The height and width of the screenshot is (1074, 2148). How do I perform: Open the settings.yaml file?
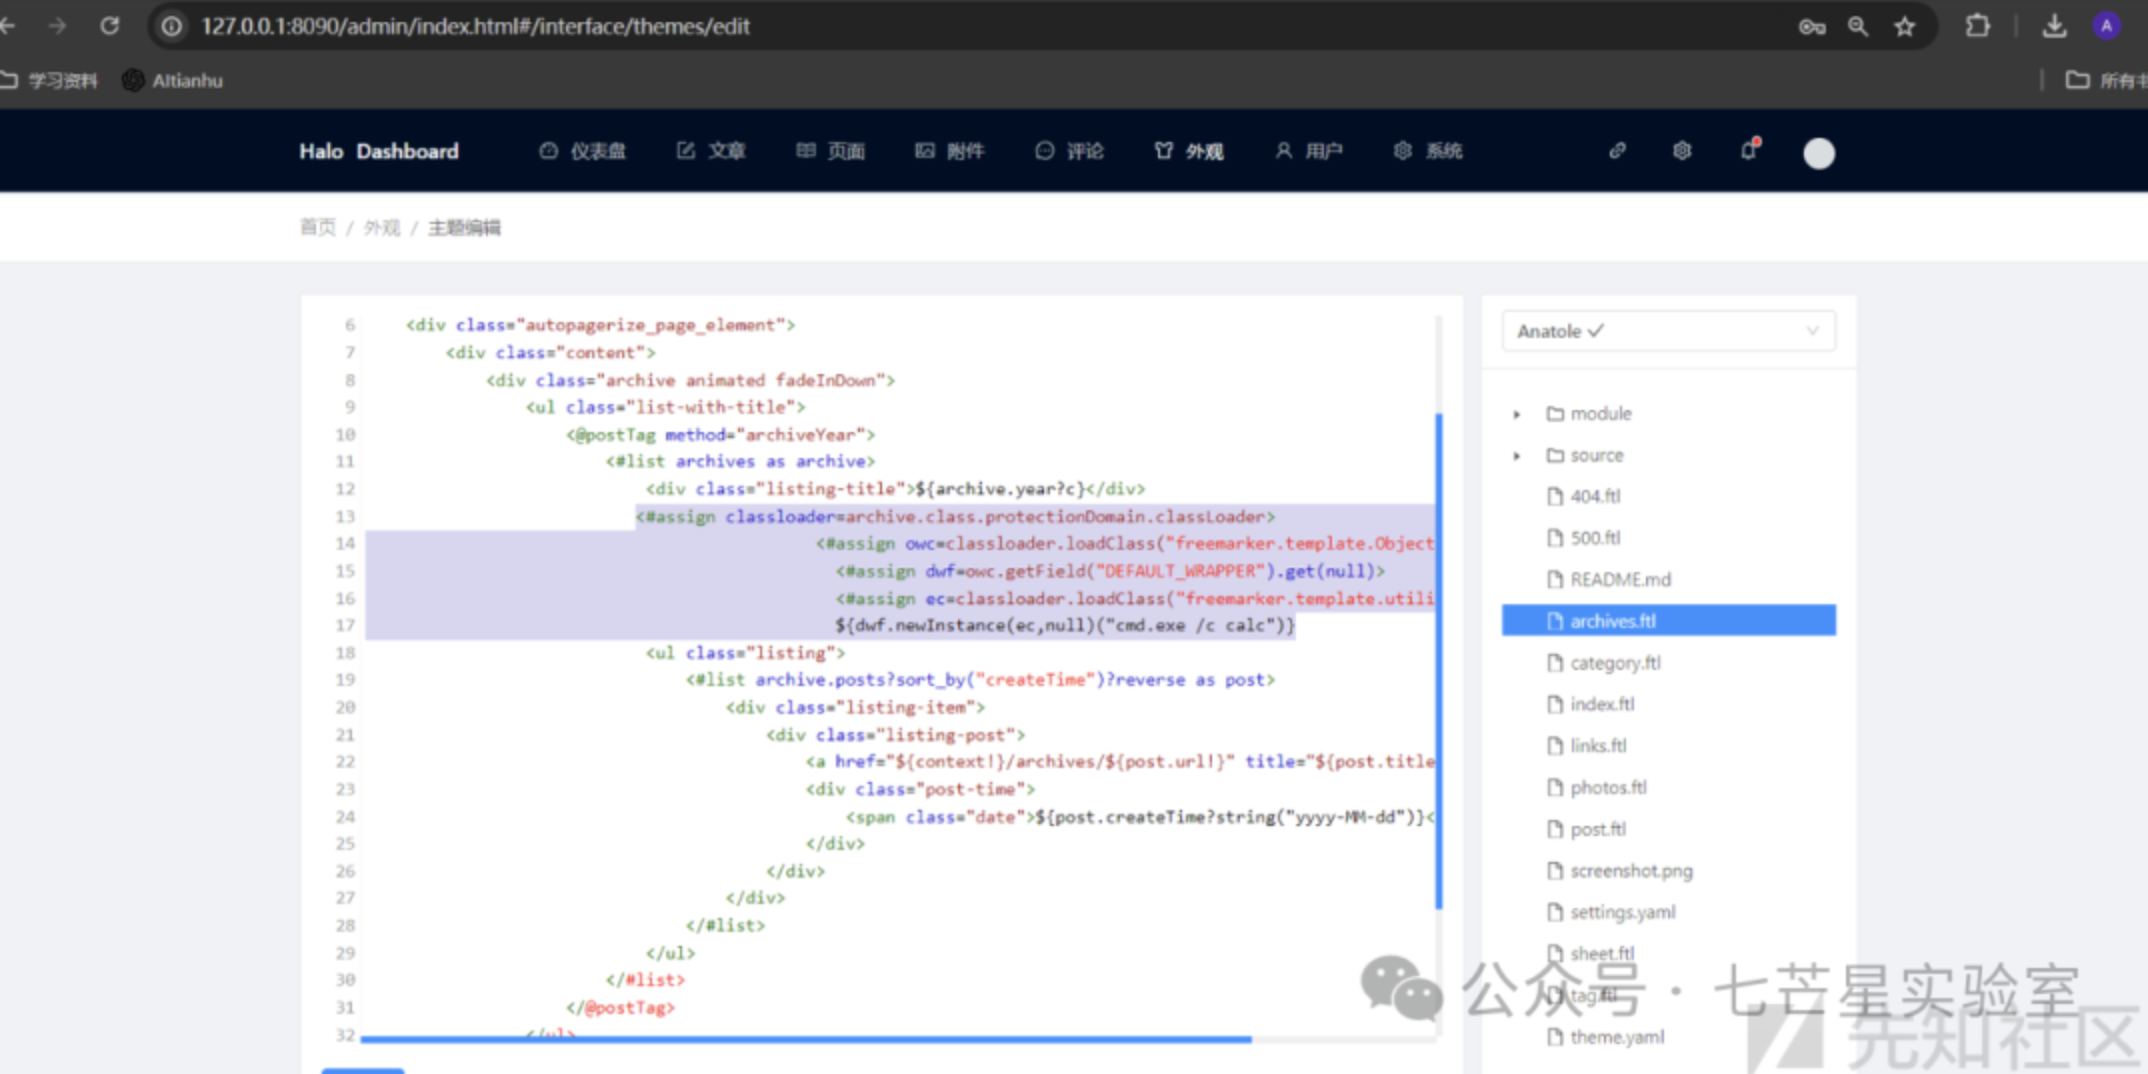[x=1622, y=912]
